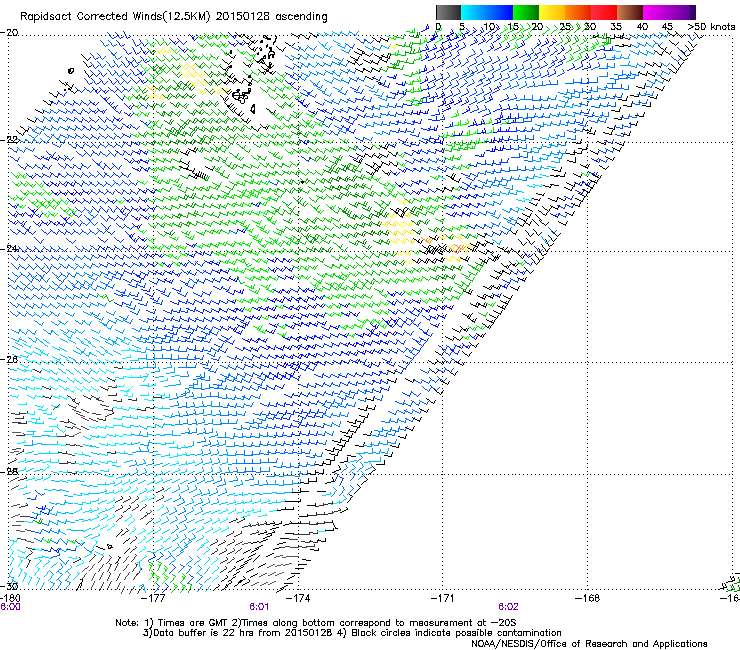This screenshot has height=650, width=740.
Task: Click the Rapidscat Corrected Winds title text
Action: click(174, 17)
